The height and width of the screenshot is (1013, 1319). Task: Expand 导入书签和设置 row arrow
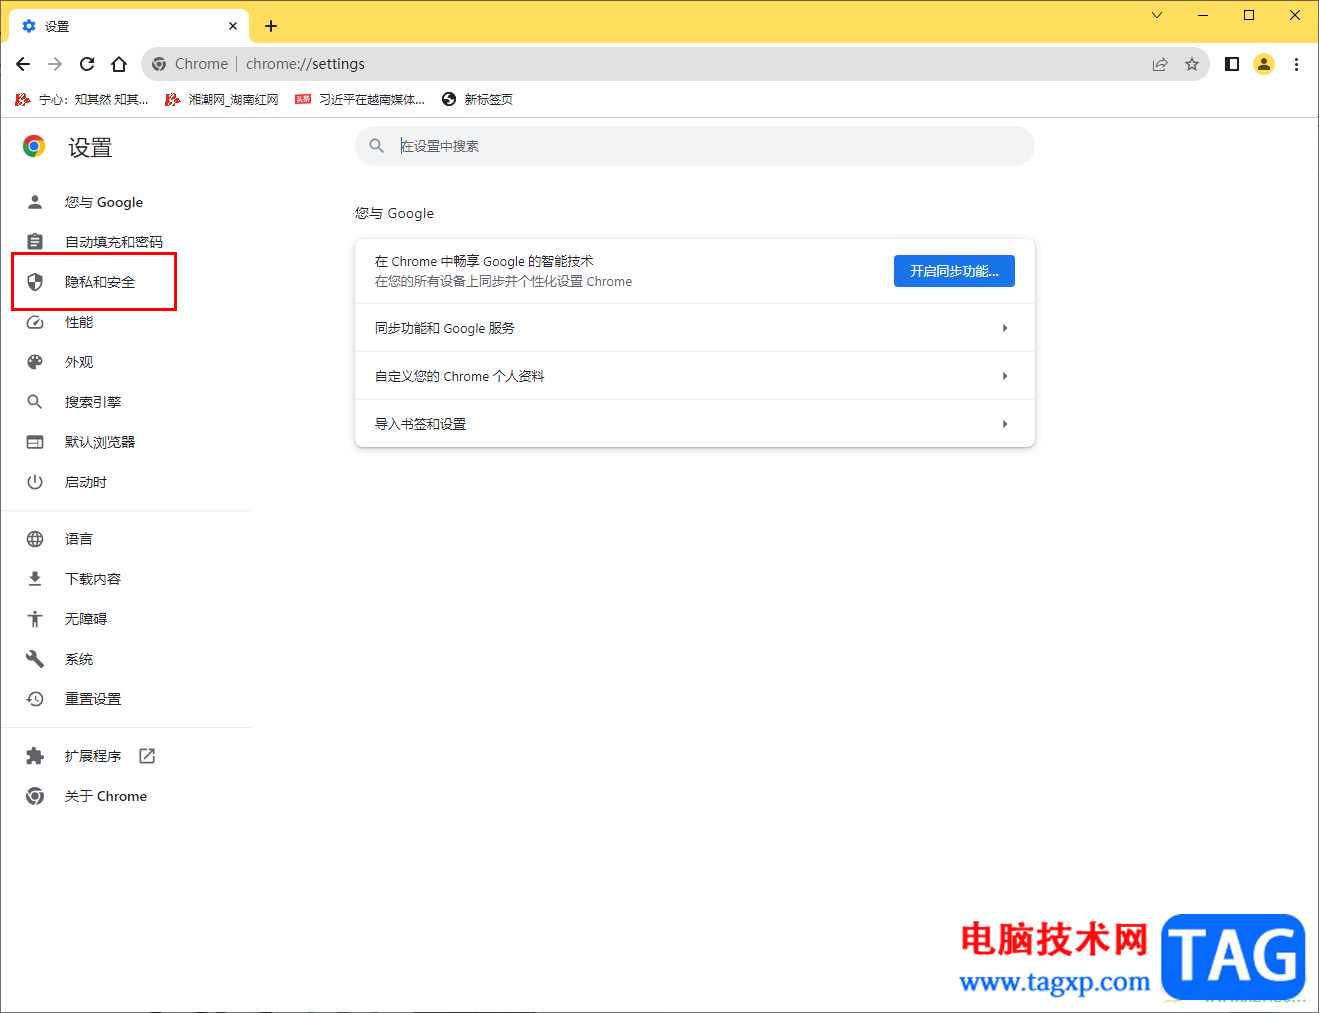pos(1005,424)
